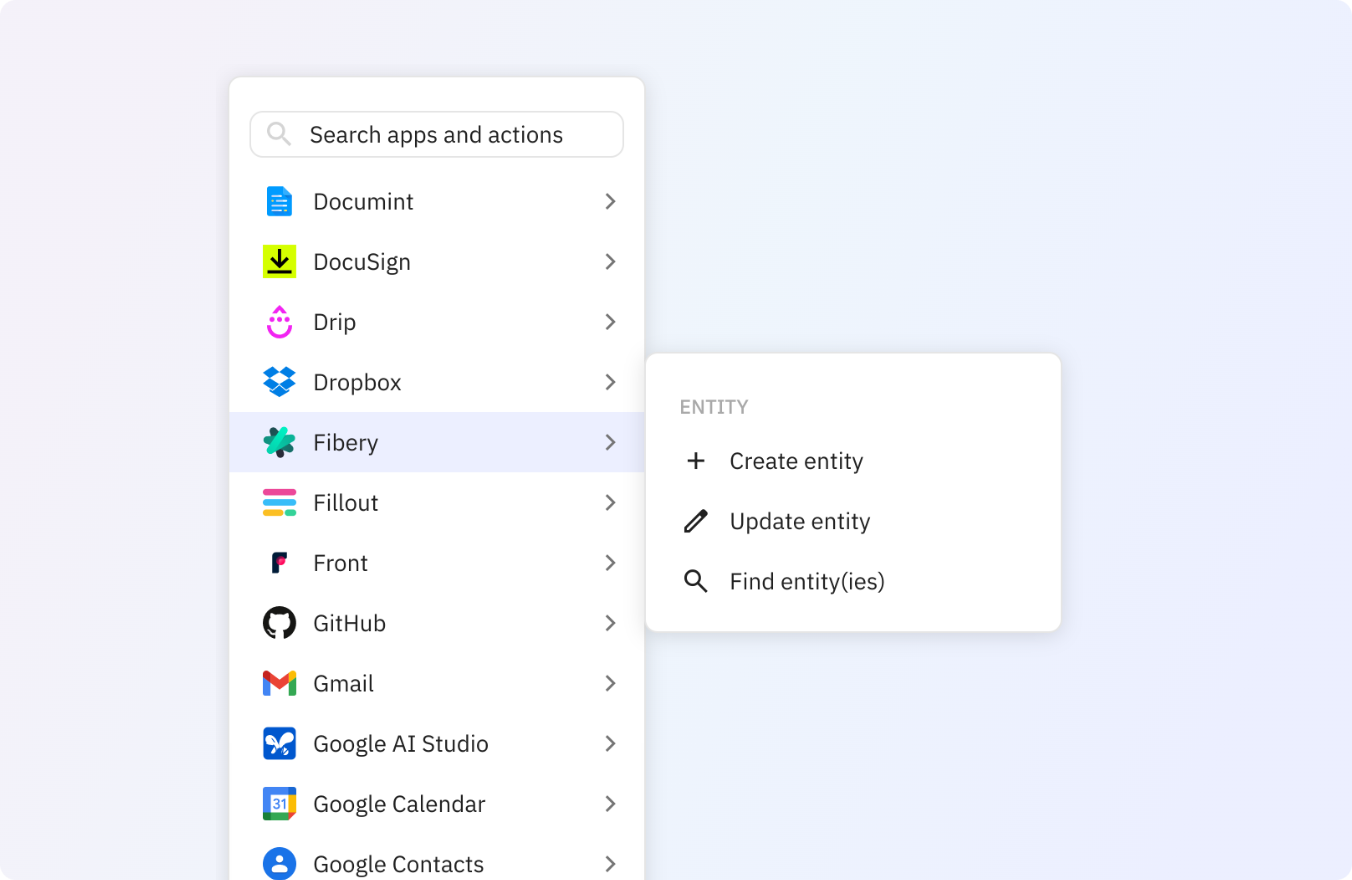Screen dimensions: 1352x880
Task: Click the Front app icon
Action: [279, 563]
